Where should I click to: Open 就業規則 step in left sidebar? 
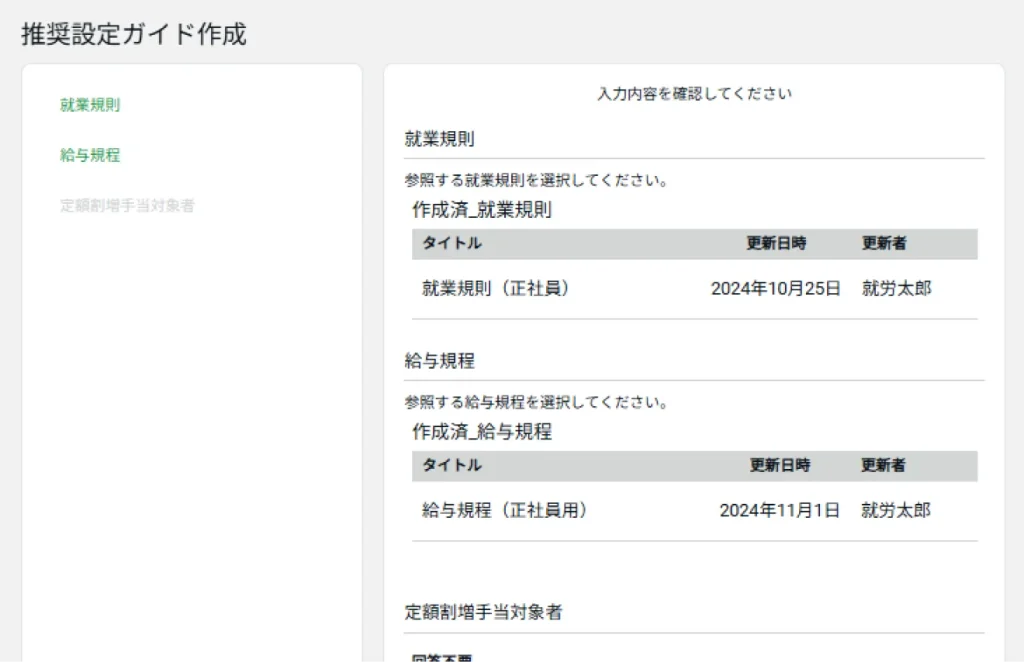[90, 105]
